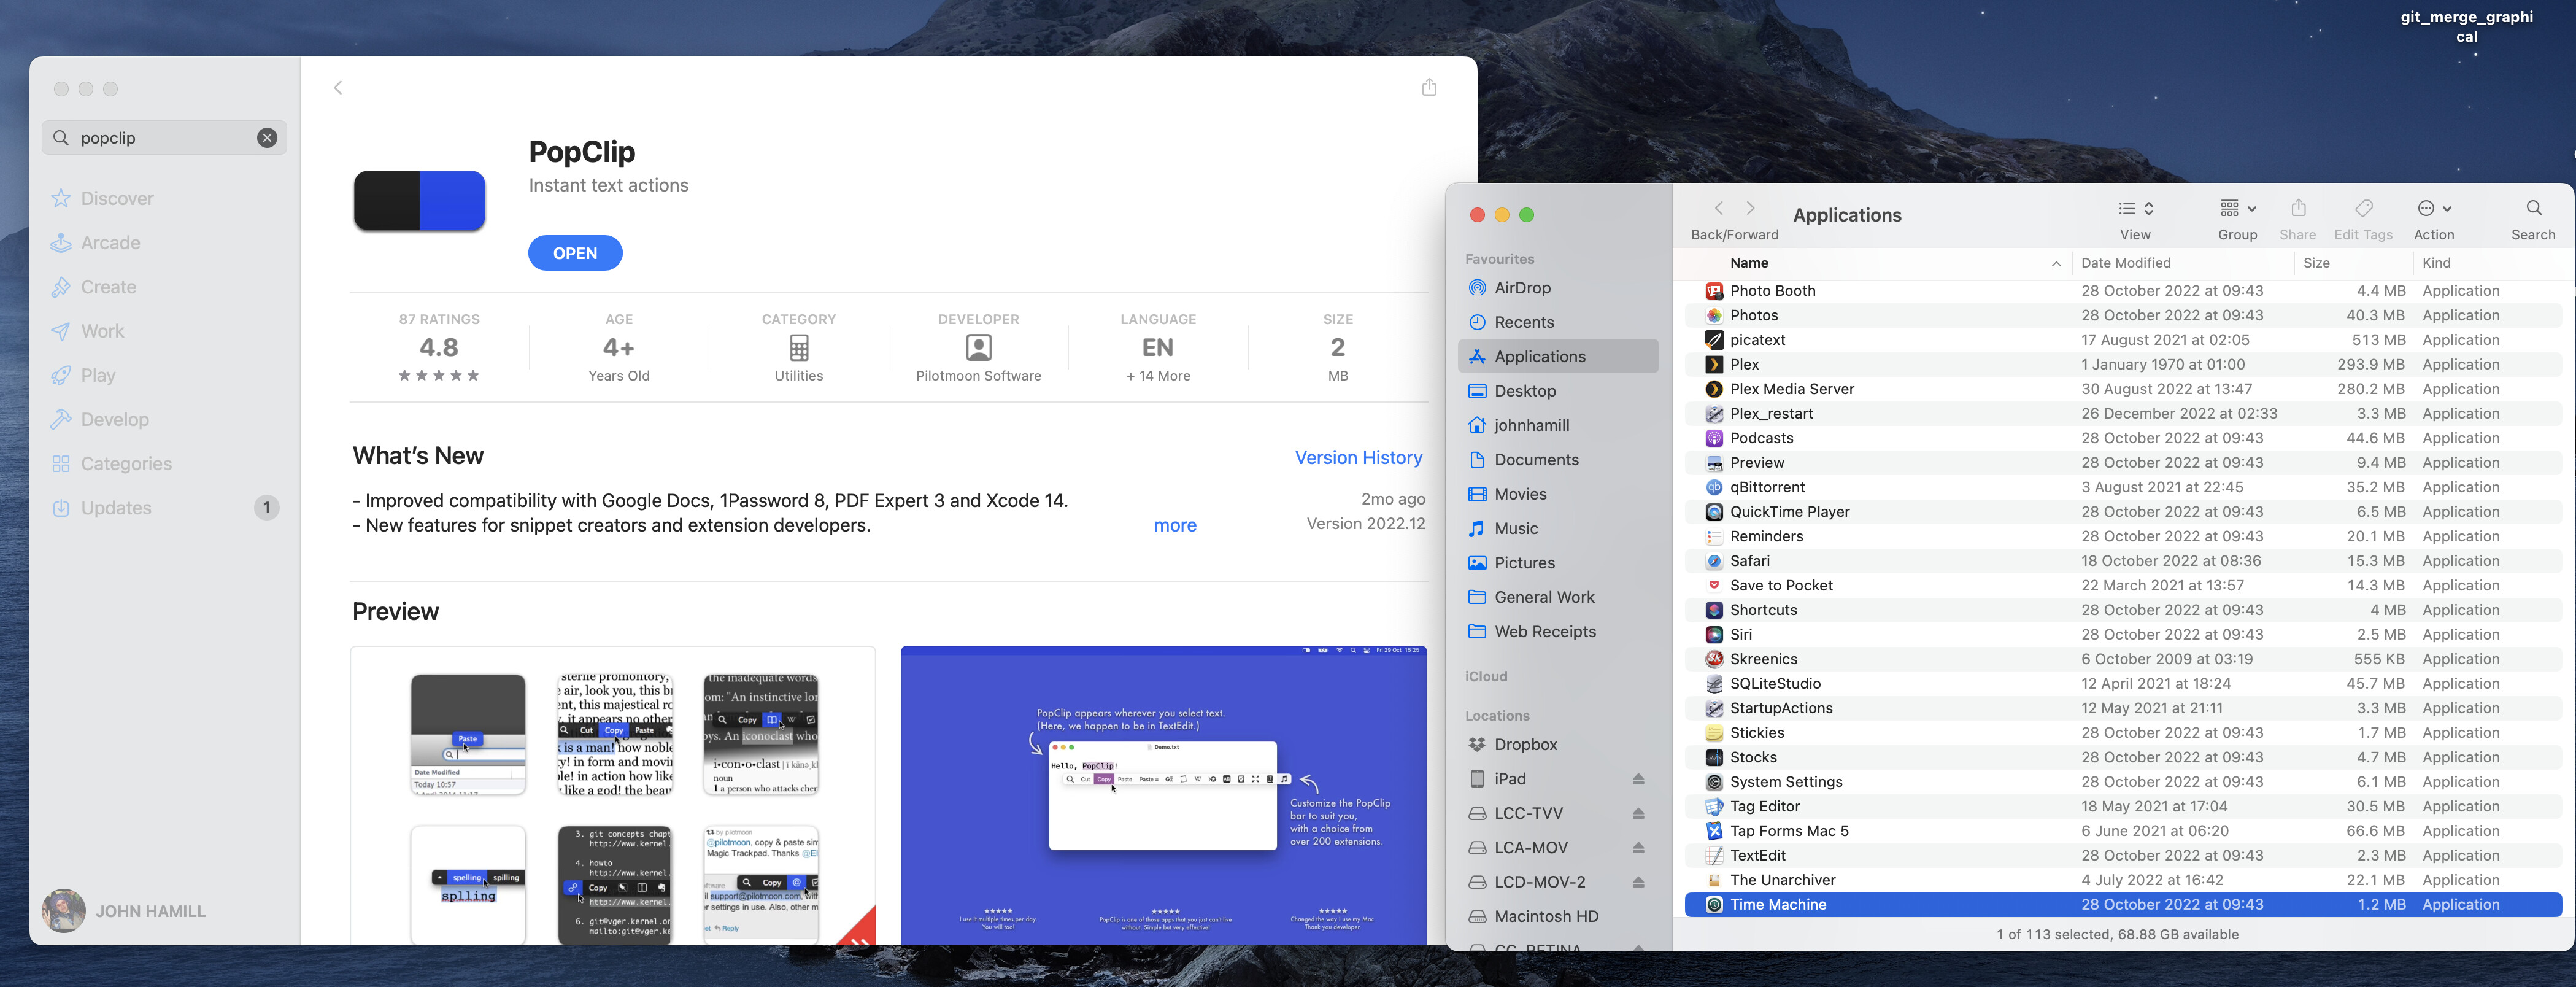Go forward in Finder window

tap(1750, 208)
